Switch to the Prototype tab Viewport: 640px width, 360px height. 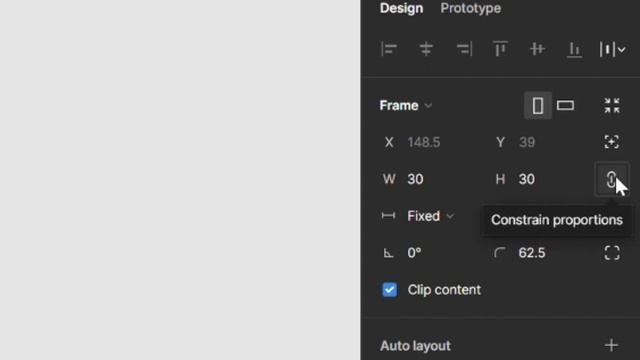pyautogui.click(x=471, y=8)
